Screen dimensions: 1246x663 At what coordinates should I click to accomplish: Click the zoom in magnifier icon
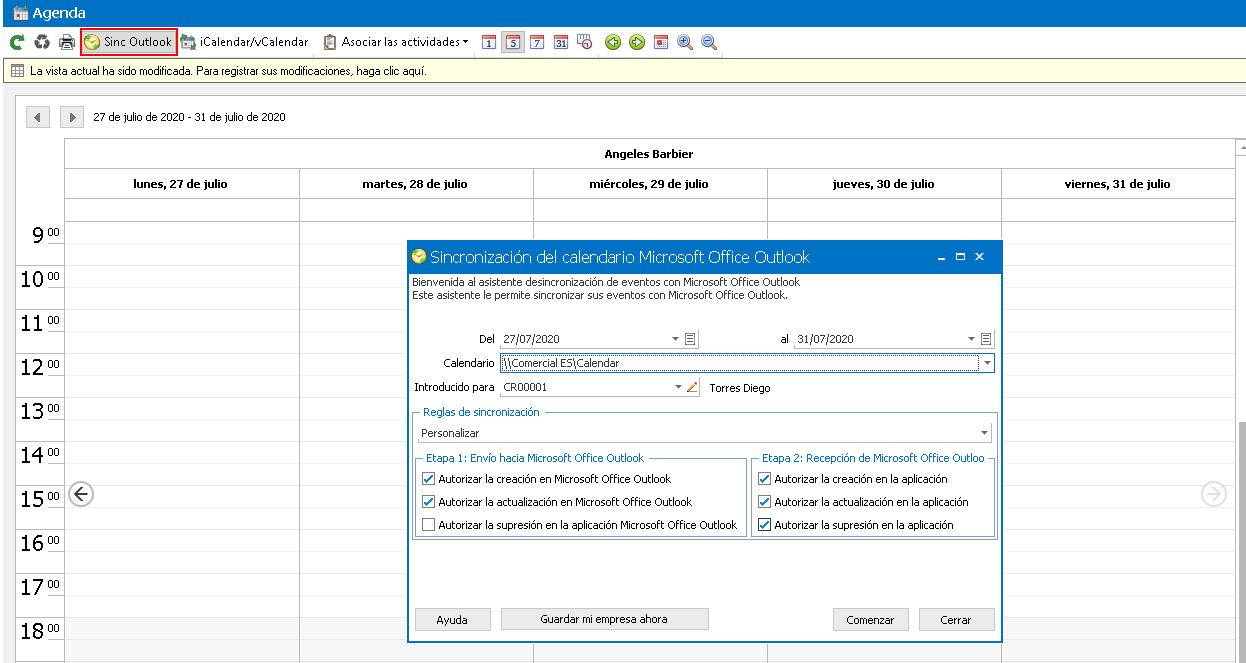click(x=685, y=42)
